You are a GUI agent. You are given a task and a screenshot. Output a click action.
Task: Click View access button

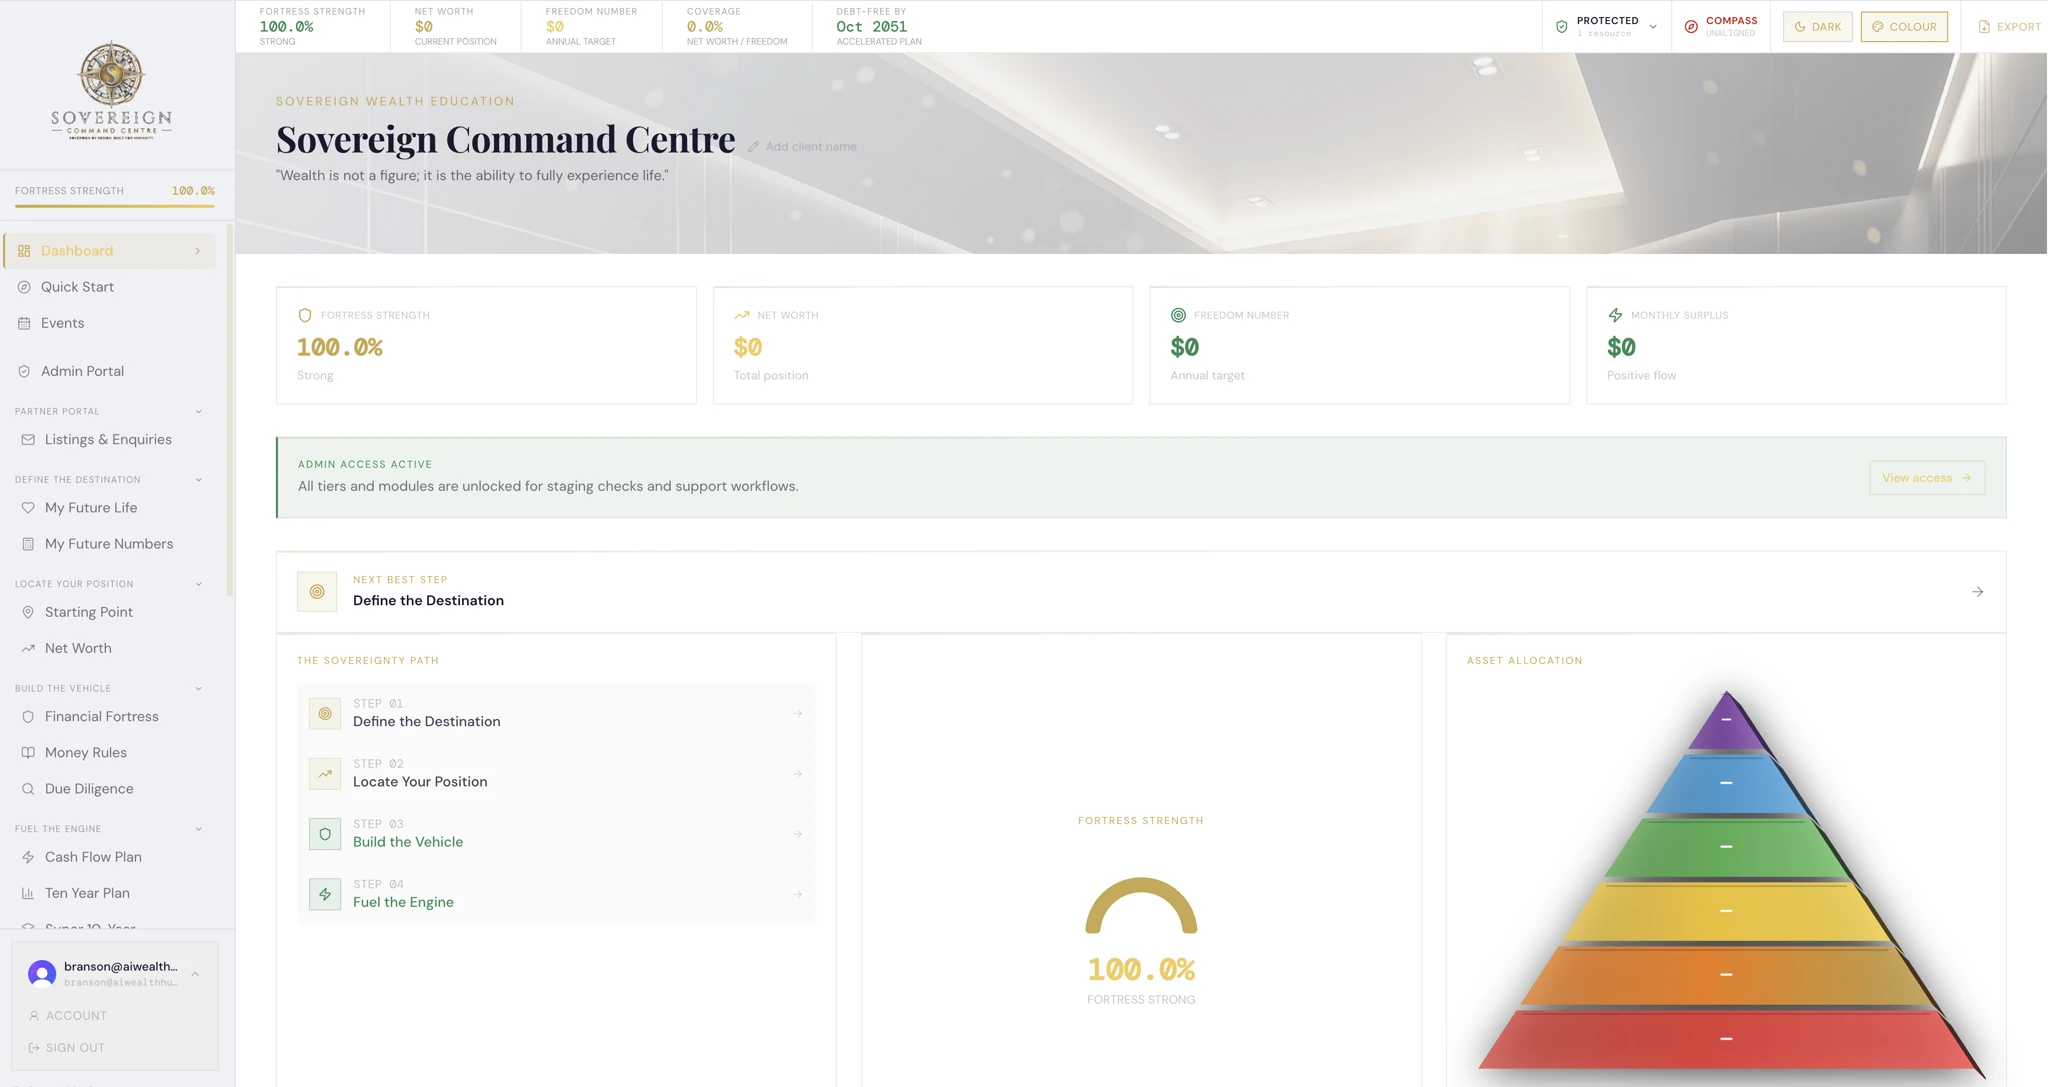pyautogui.click(x=1927, y=478)
